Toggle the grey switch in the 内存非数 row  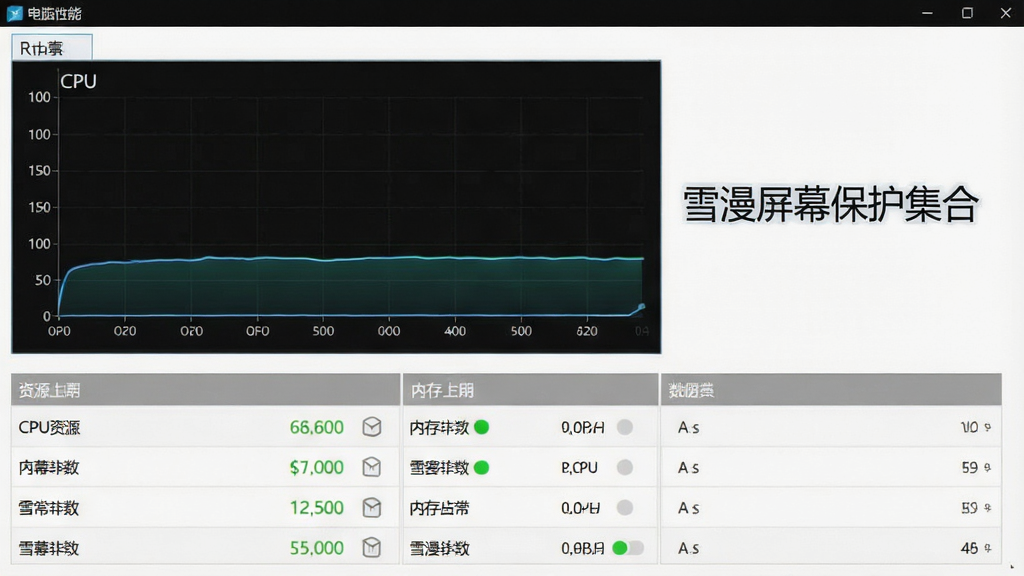[625, 427]
